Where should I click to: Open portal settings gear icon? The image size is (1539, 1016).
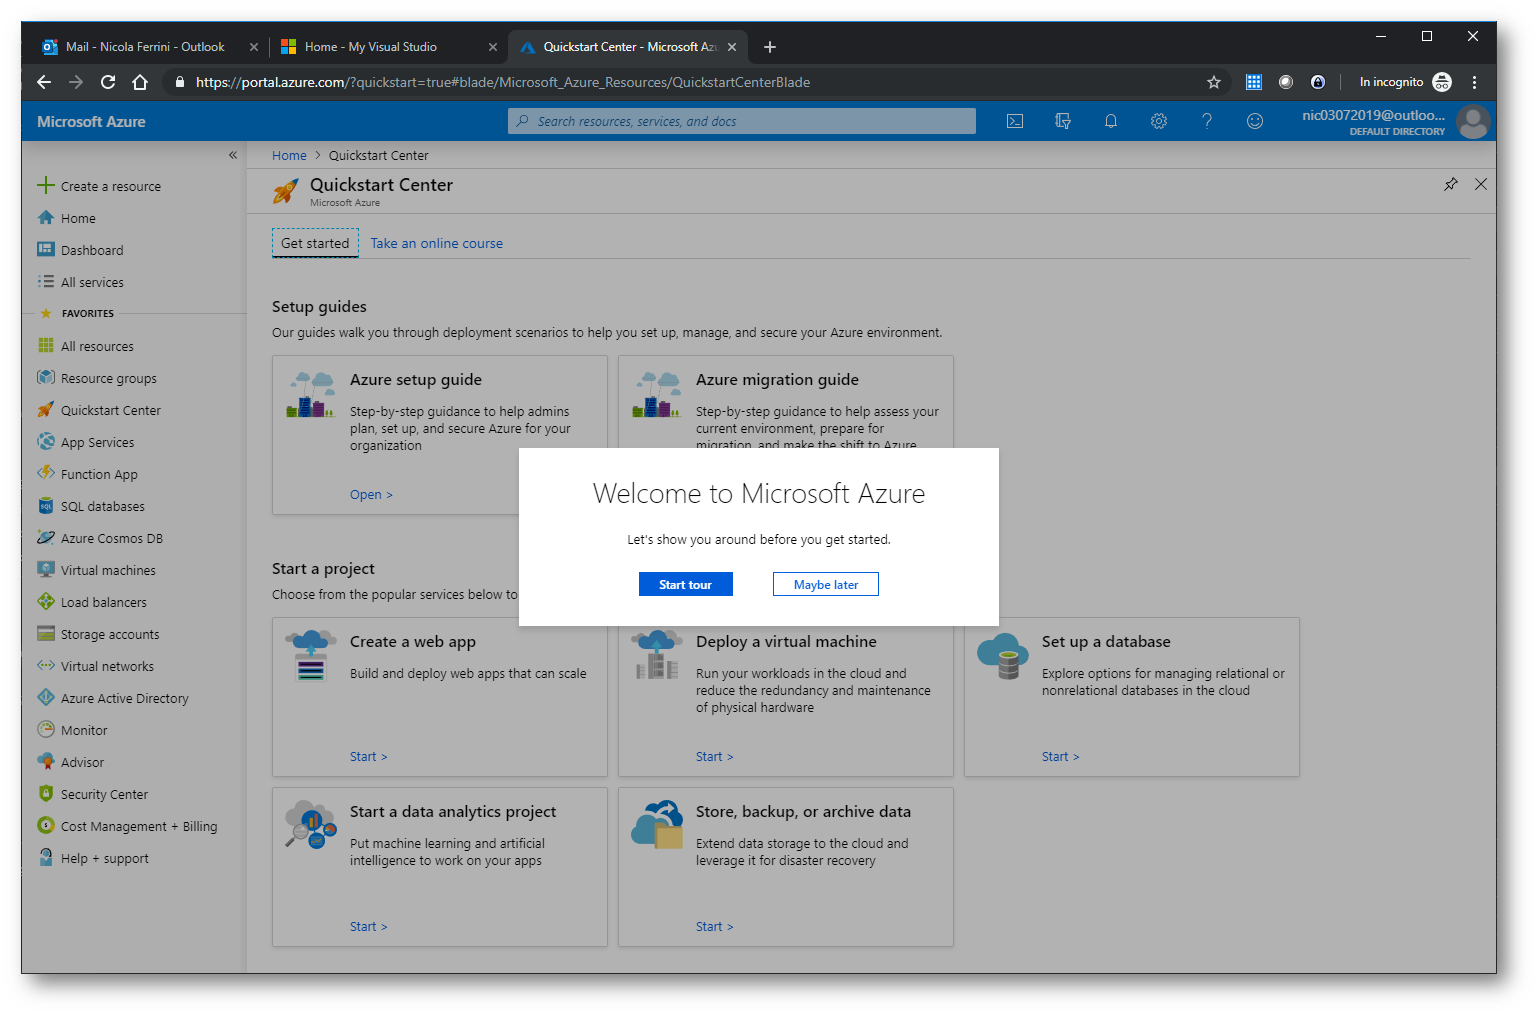pyautogui.click(x=1159, y=121)
